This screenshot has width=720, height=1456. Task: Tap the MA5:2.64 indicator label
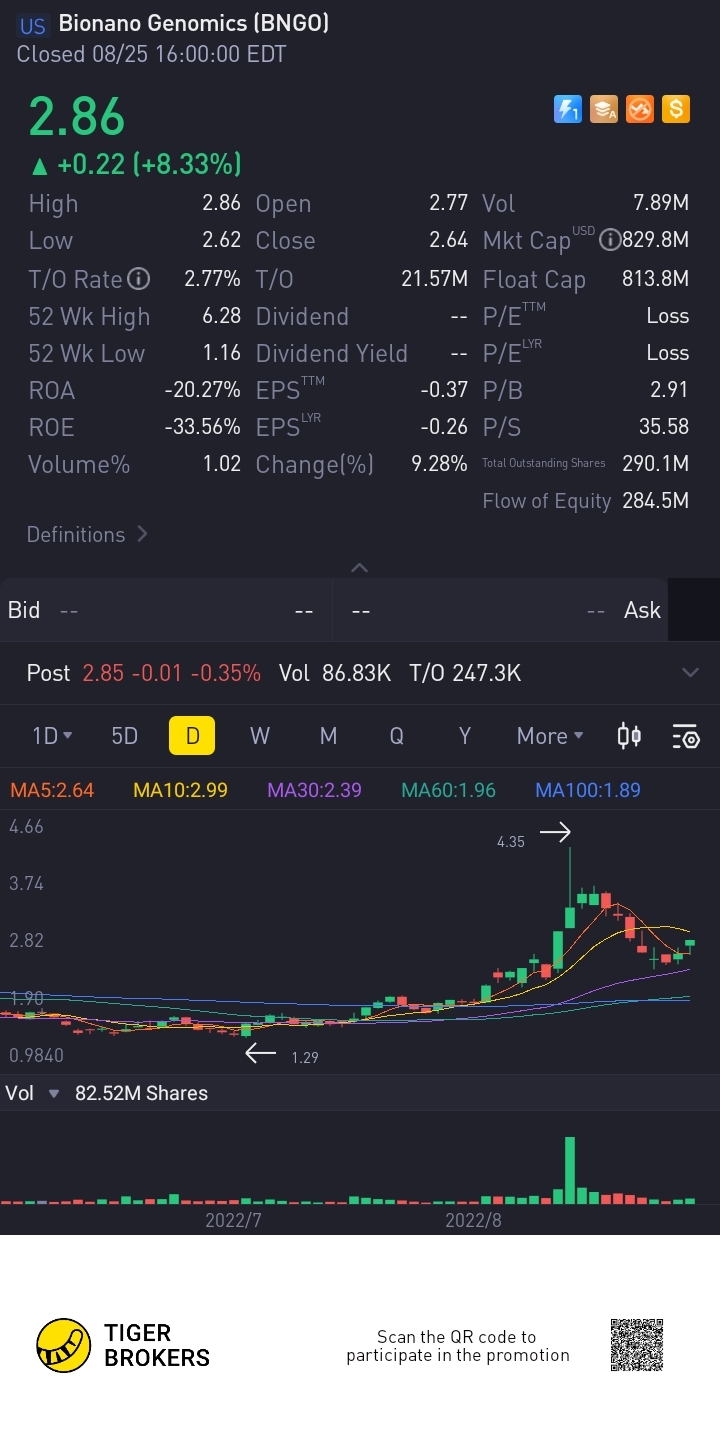[x=52, y=790]
